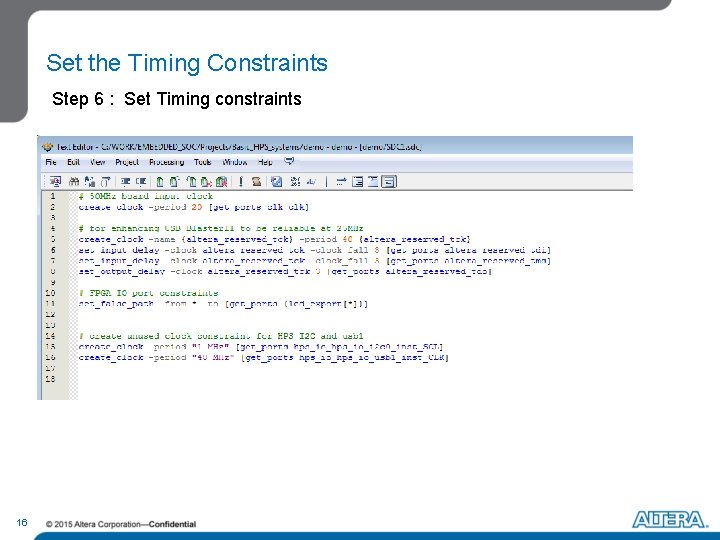
Task: Click the create_clock "48 MHz" usb1 CLK line
Action: [x=264, y=357]
